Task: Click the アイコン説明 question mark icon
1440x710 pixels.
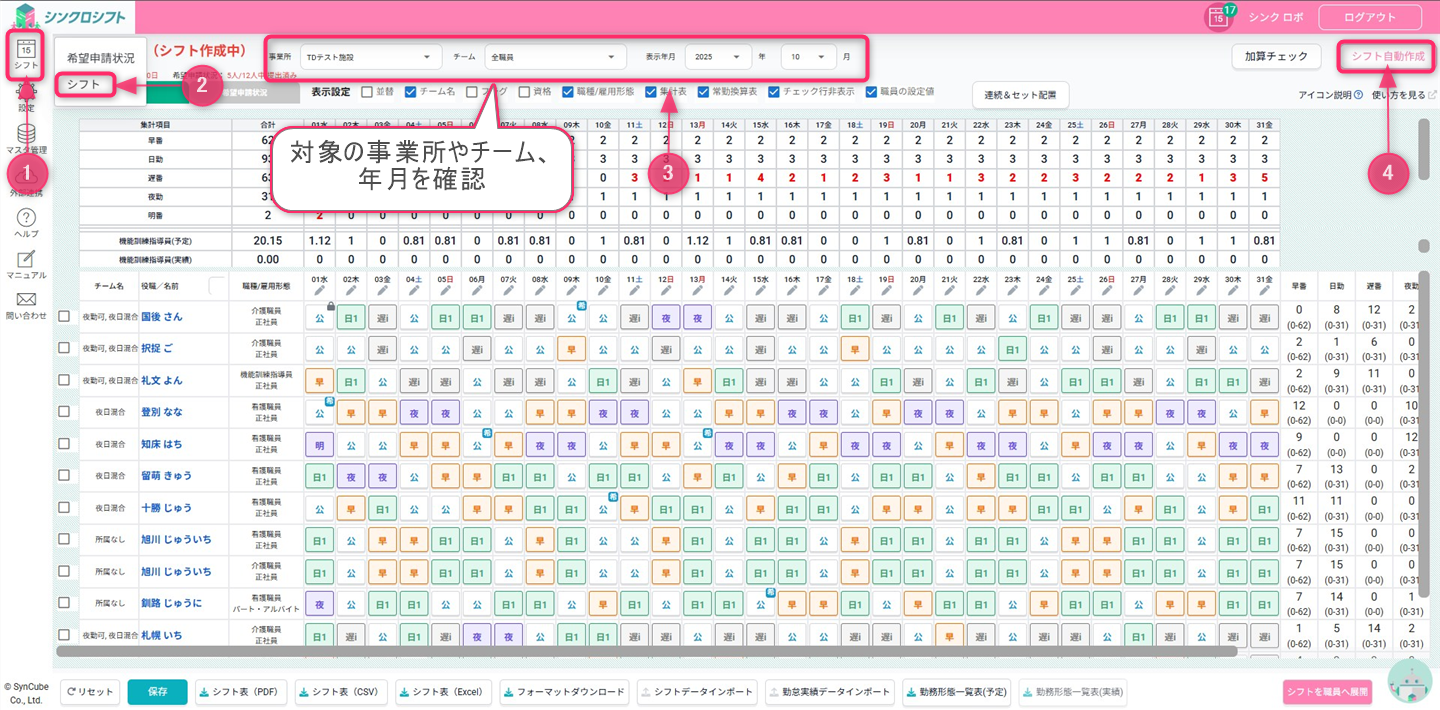Action: (x=1358, y=95)
